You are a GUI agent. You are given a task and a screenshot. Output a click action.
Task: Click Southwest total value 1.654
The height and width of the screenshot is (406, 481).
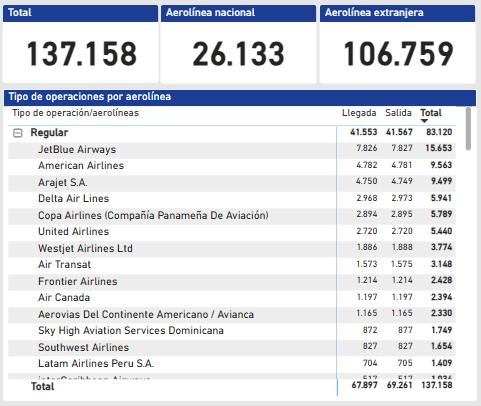point(441,346)
